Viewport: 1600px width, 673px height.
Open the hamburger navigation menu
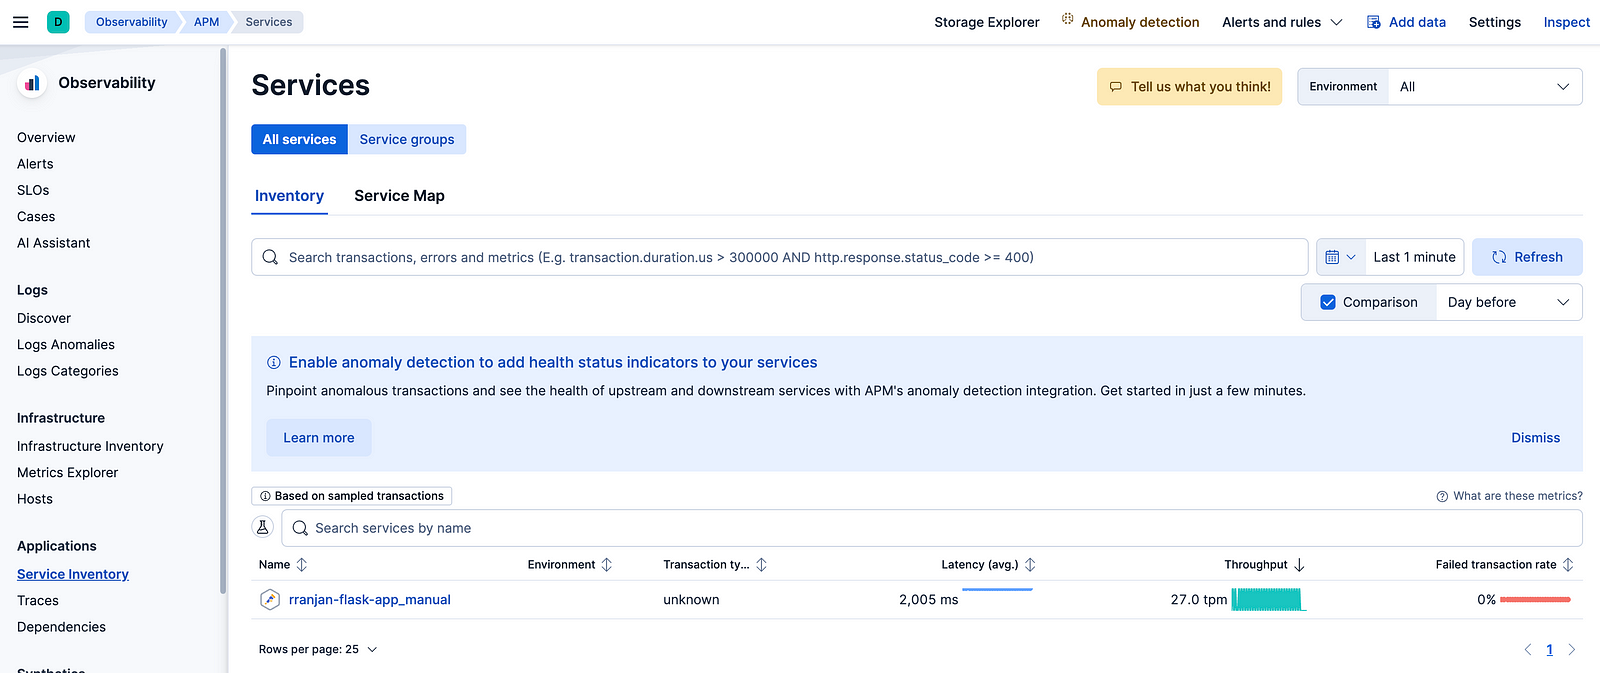[20, 22]
